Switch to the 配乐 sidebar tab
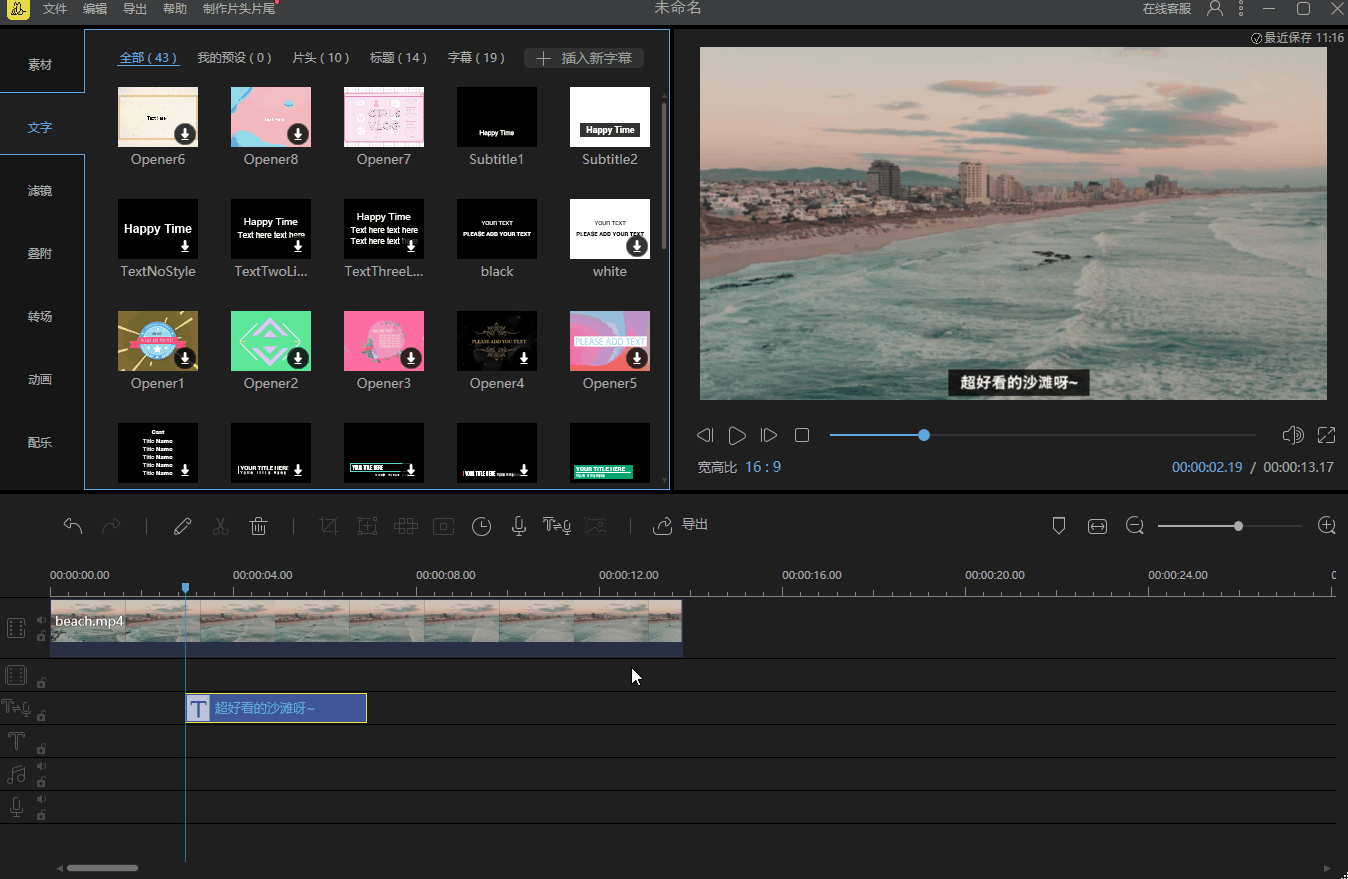 tap(40, 443)
